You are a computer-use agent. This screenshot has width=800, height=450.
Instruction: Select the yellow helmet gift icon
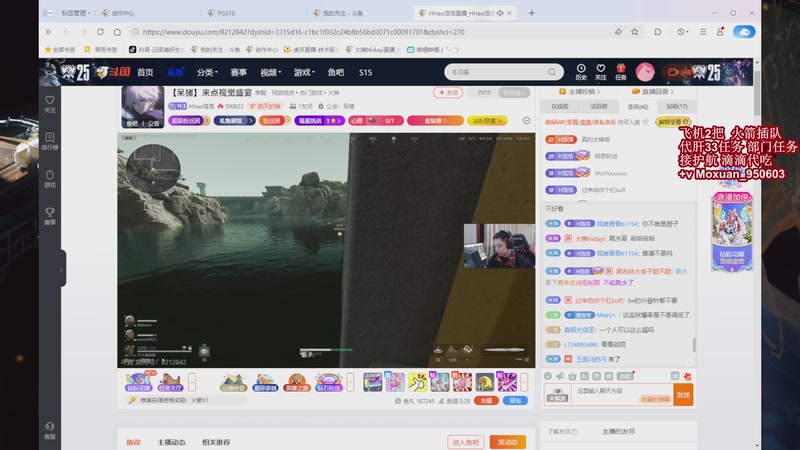(484, 382)
